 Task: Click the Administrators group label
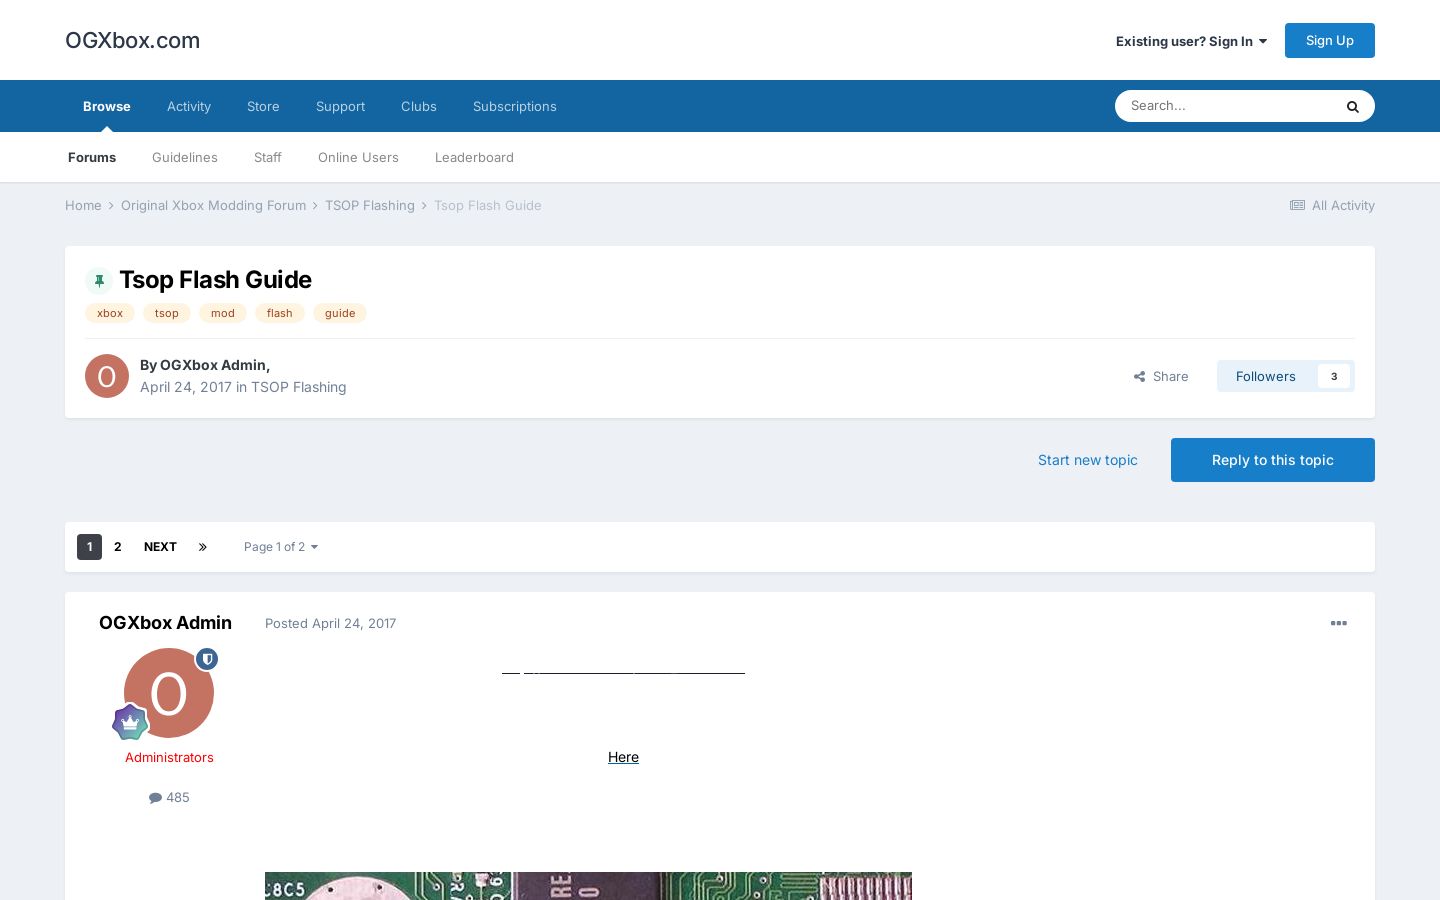tap(169, 757)
